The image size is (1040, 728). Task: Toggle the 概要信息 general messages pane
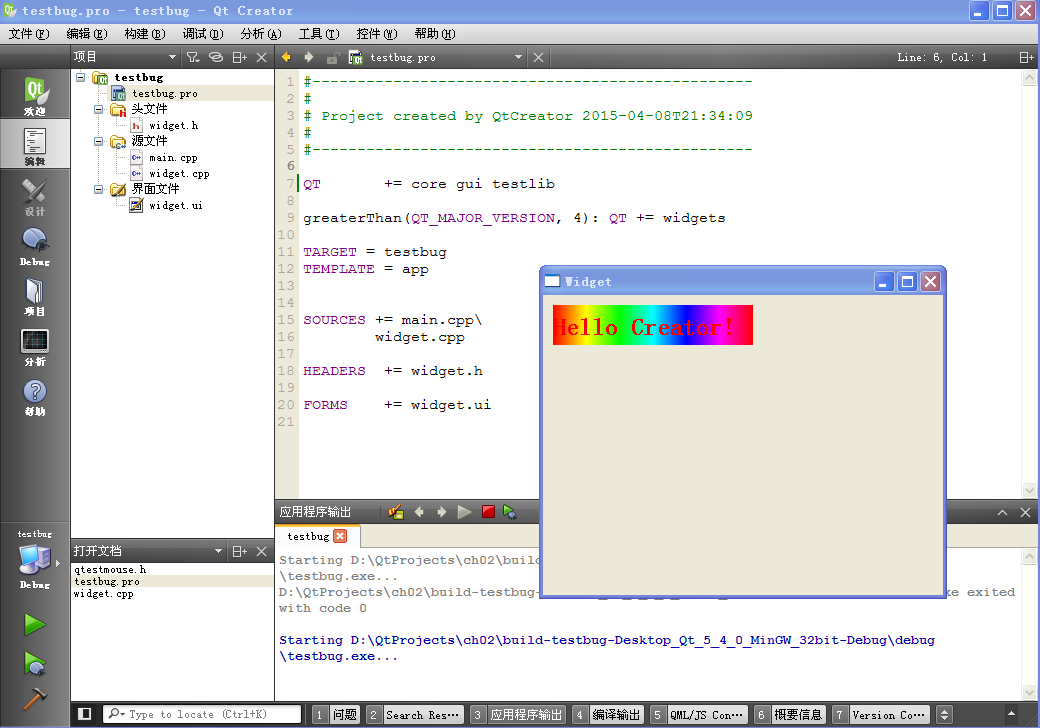(789, 715)
